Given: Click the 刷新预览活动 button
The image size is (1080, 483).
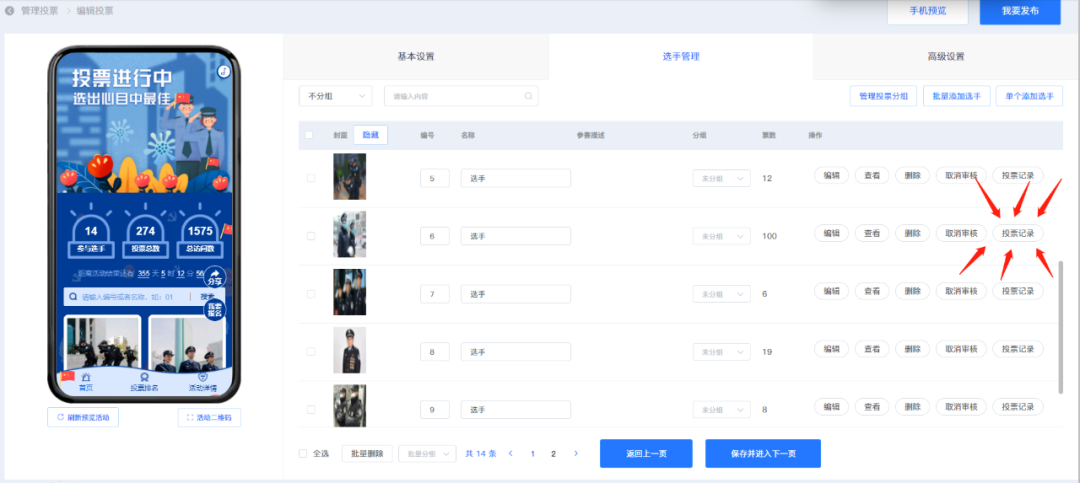Looking at the screenshot, I should point(83,417).
